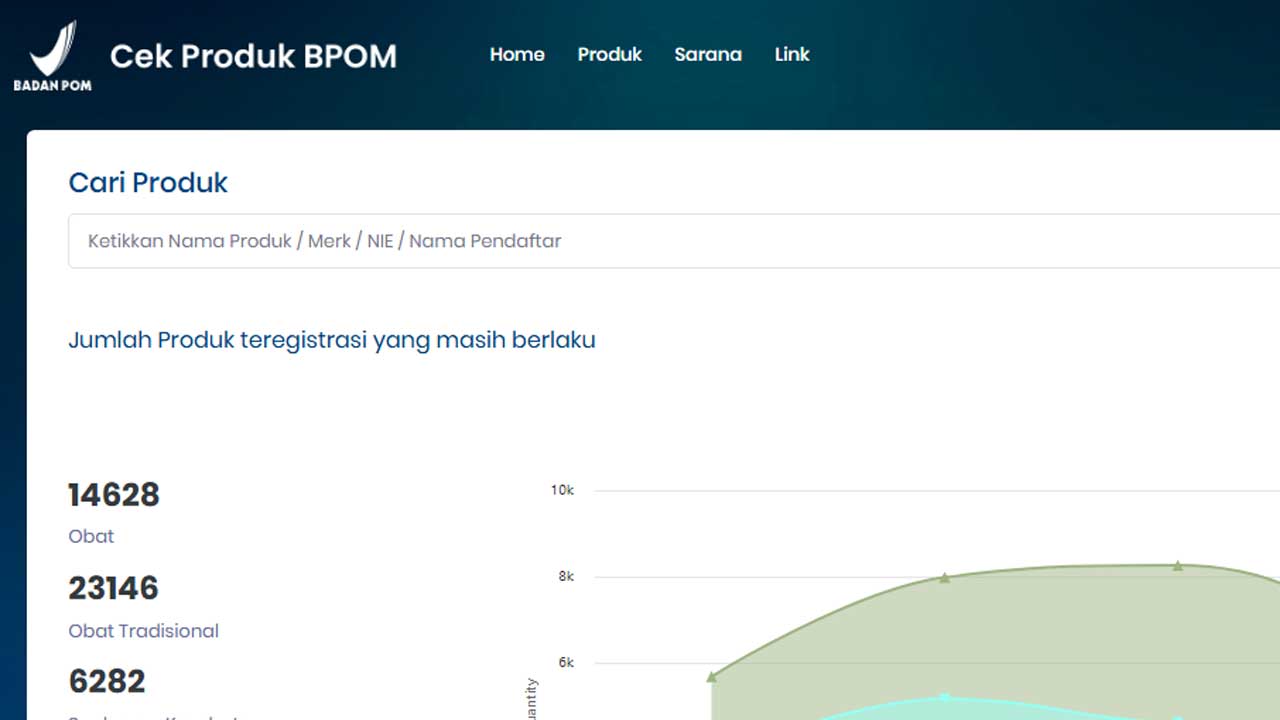This screenshot has height=720, width=1280.
Task: Click the 10k axis label
Action: 562,490
